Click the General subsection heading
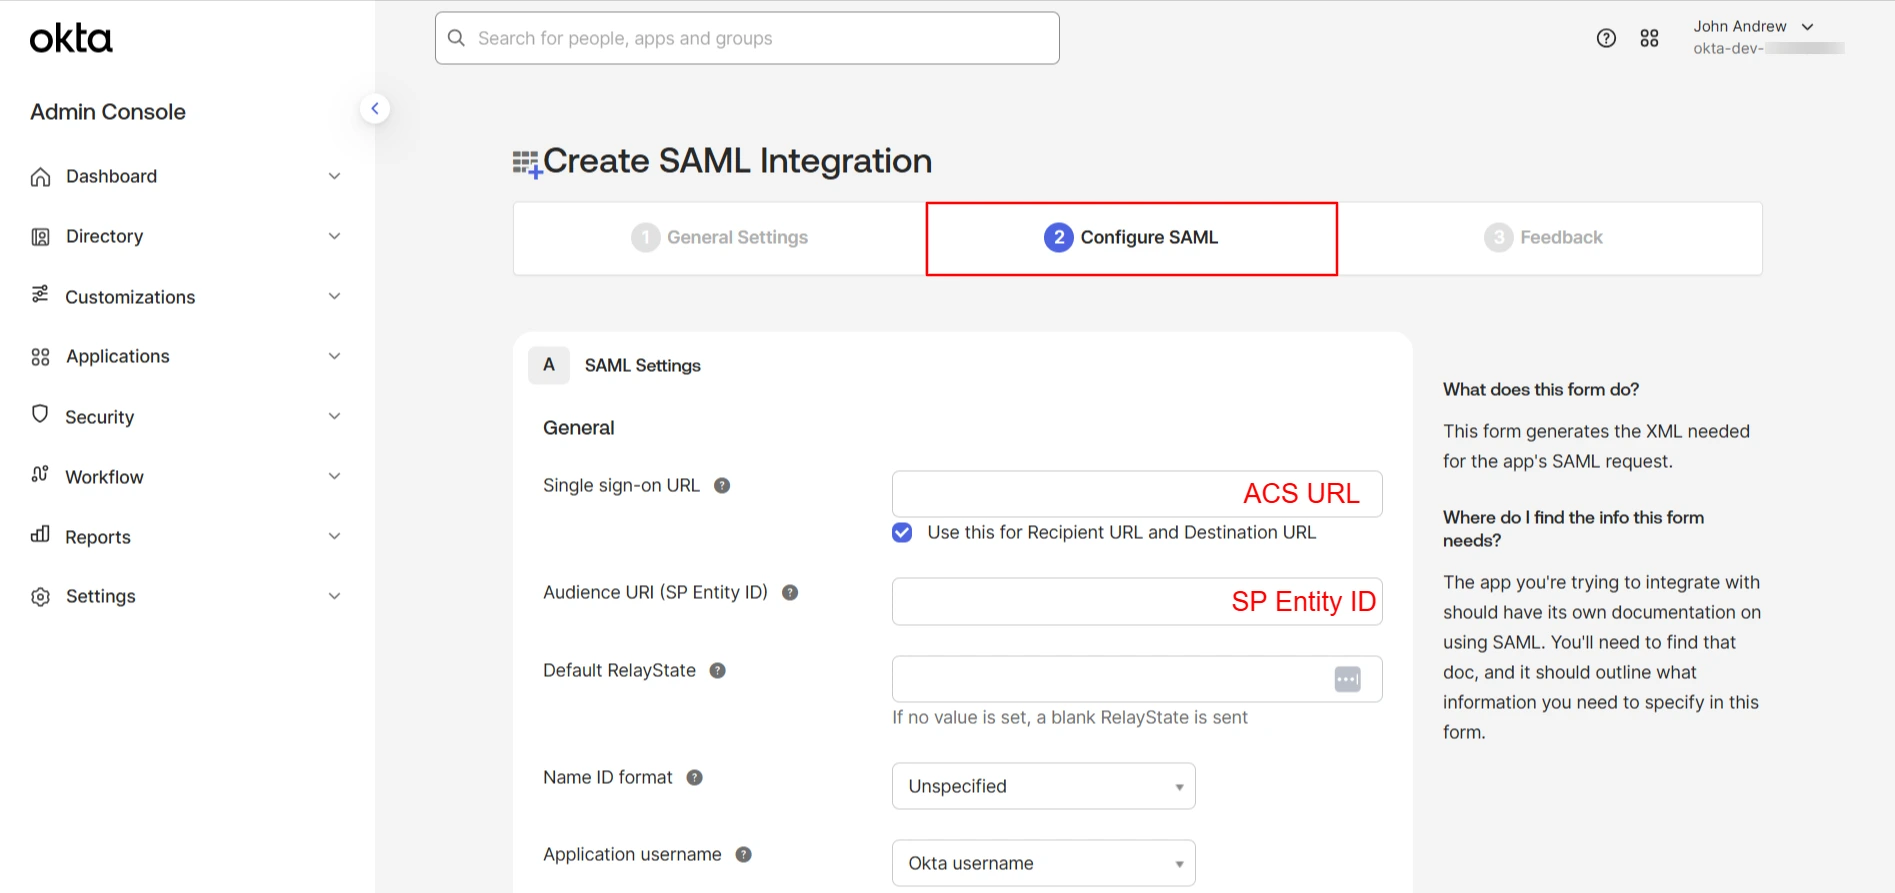This screenshot has width=1895, height=893. 579,428
